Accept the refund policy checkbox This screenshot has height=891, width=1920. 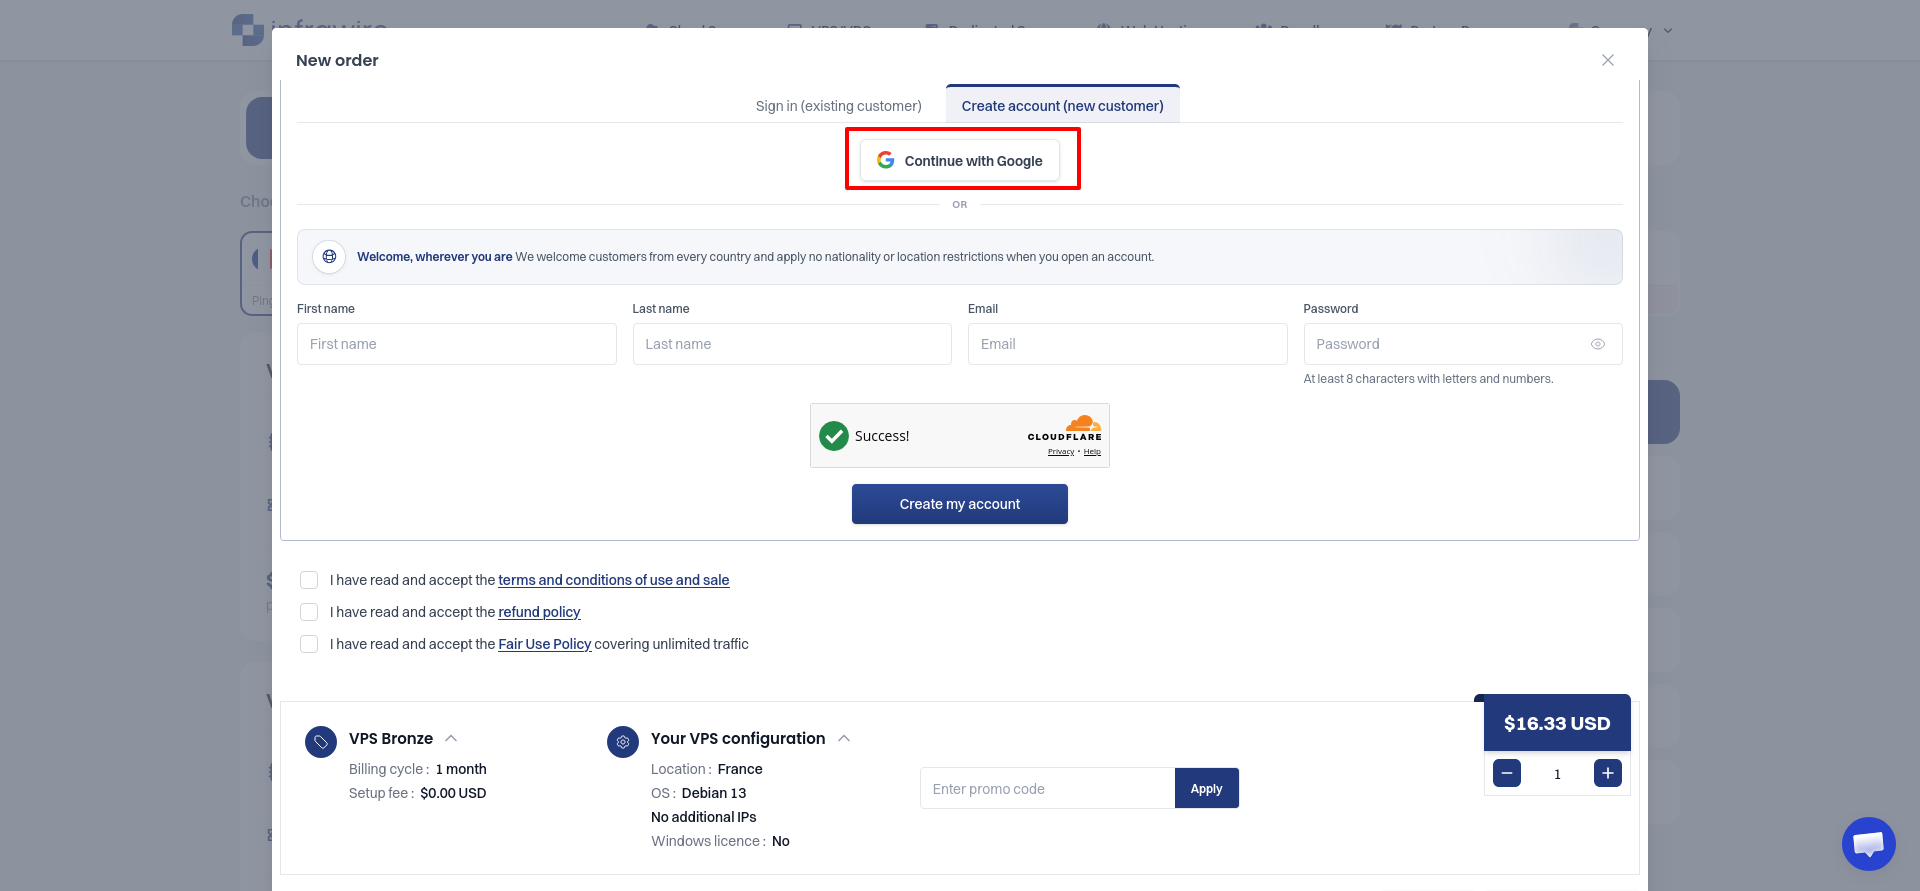click(309, 612)
